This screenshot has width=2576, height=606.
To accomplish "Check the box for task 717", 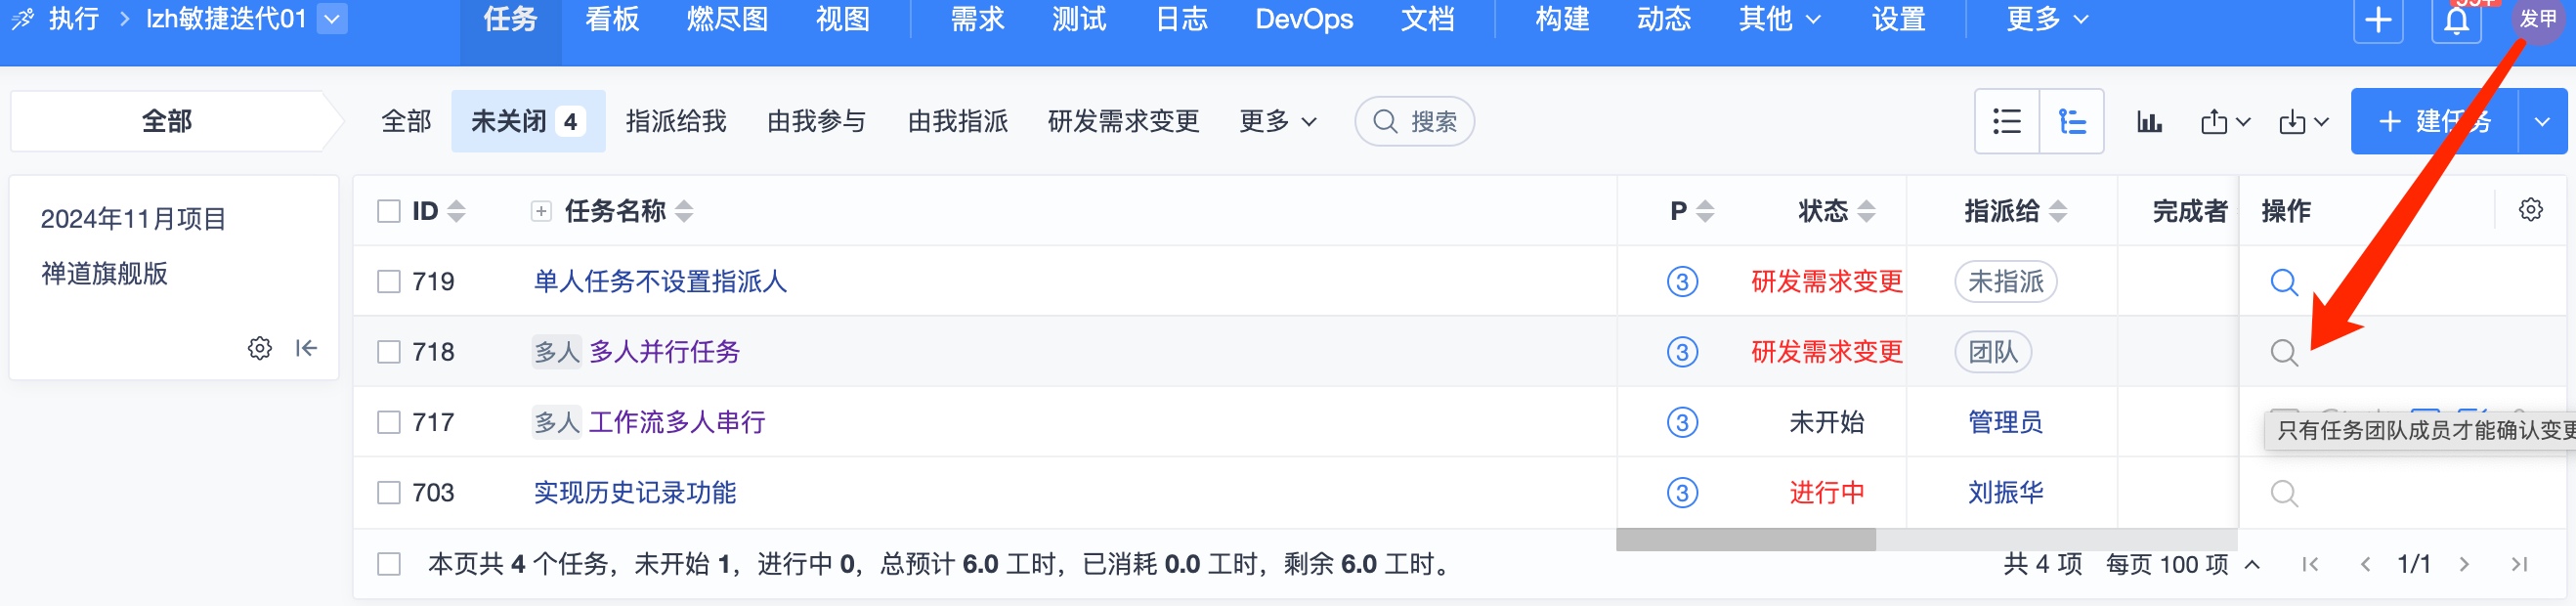I will pyautogui.click(x=389, y=422).
